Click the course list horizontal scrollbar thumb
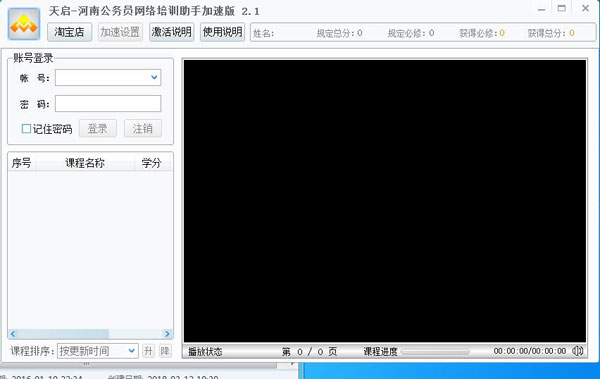 click(63, 334)
